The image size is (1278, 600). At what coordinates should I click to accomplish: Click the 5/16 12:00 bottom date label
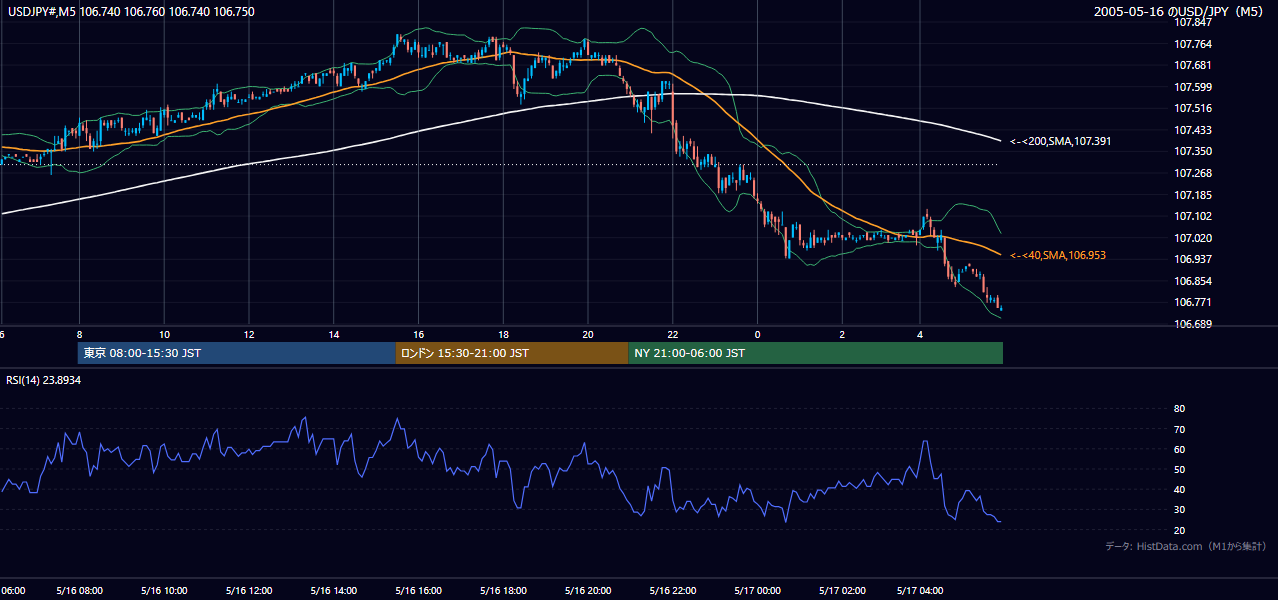point(247,590)
